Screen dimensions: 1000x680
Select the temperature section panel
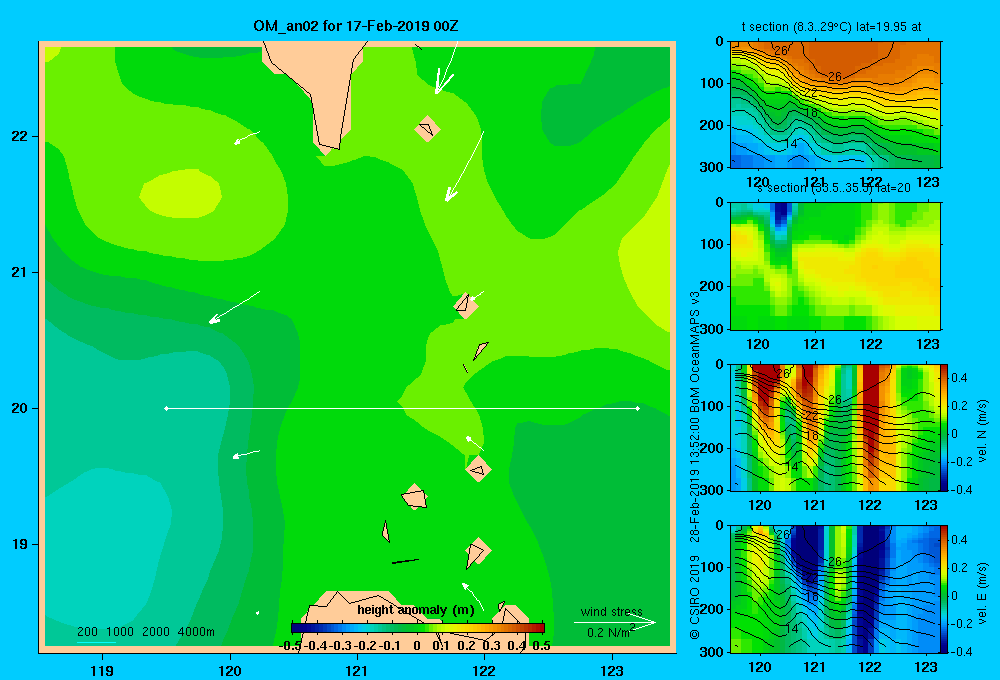click(835, 105)
